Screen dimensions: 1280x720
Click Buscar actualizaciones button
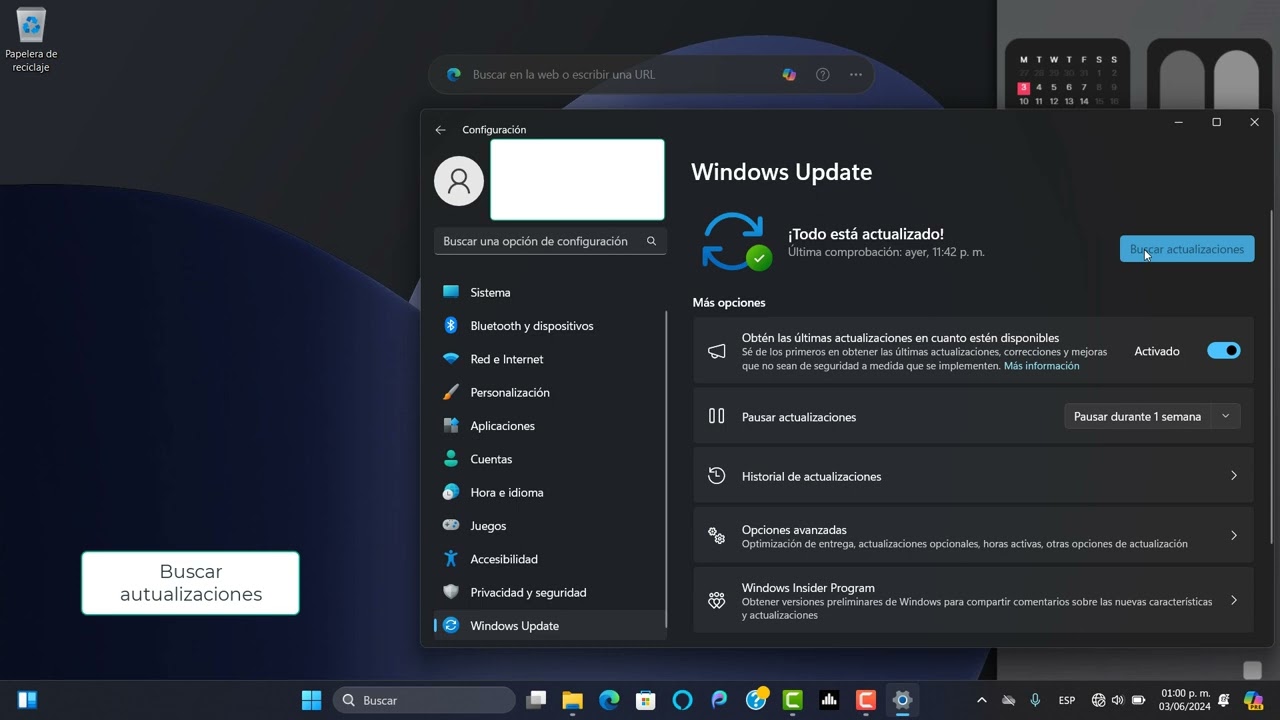coord(1187,249)
